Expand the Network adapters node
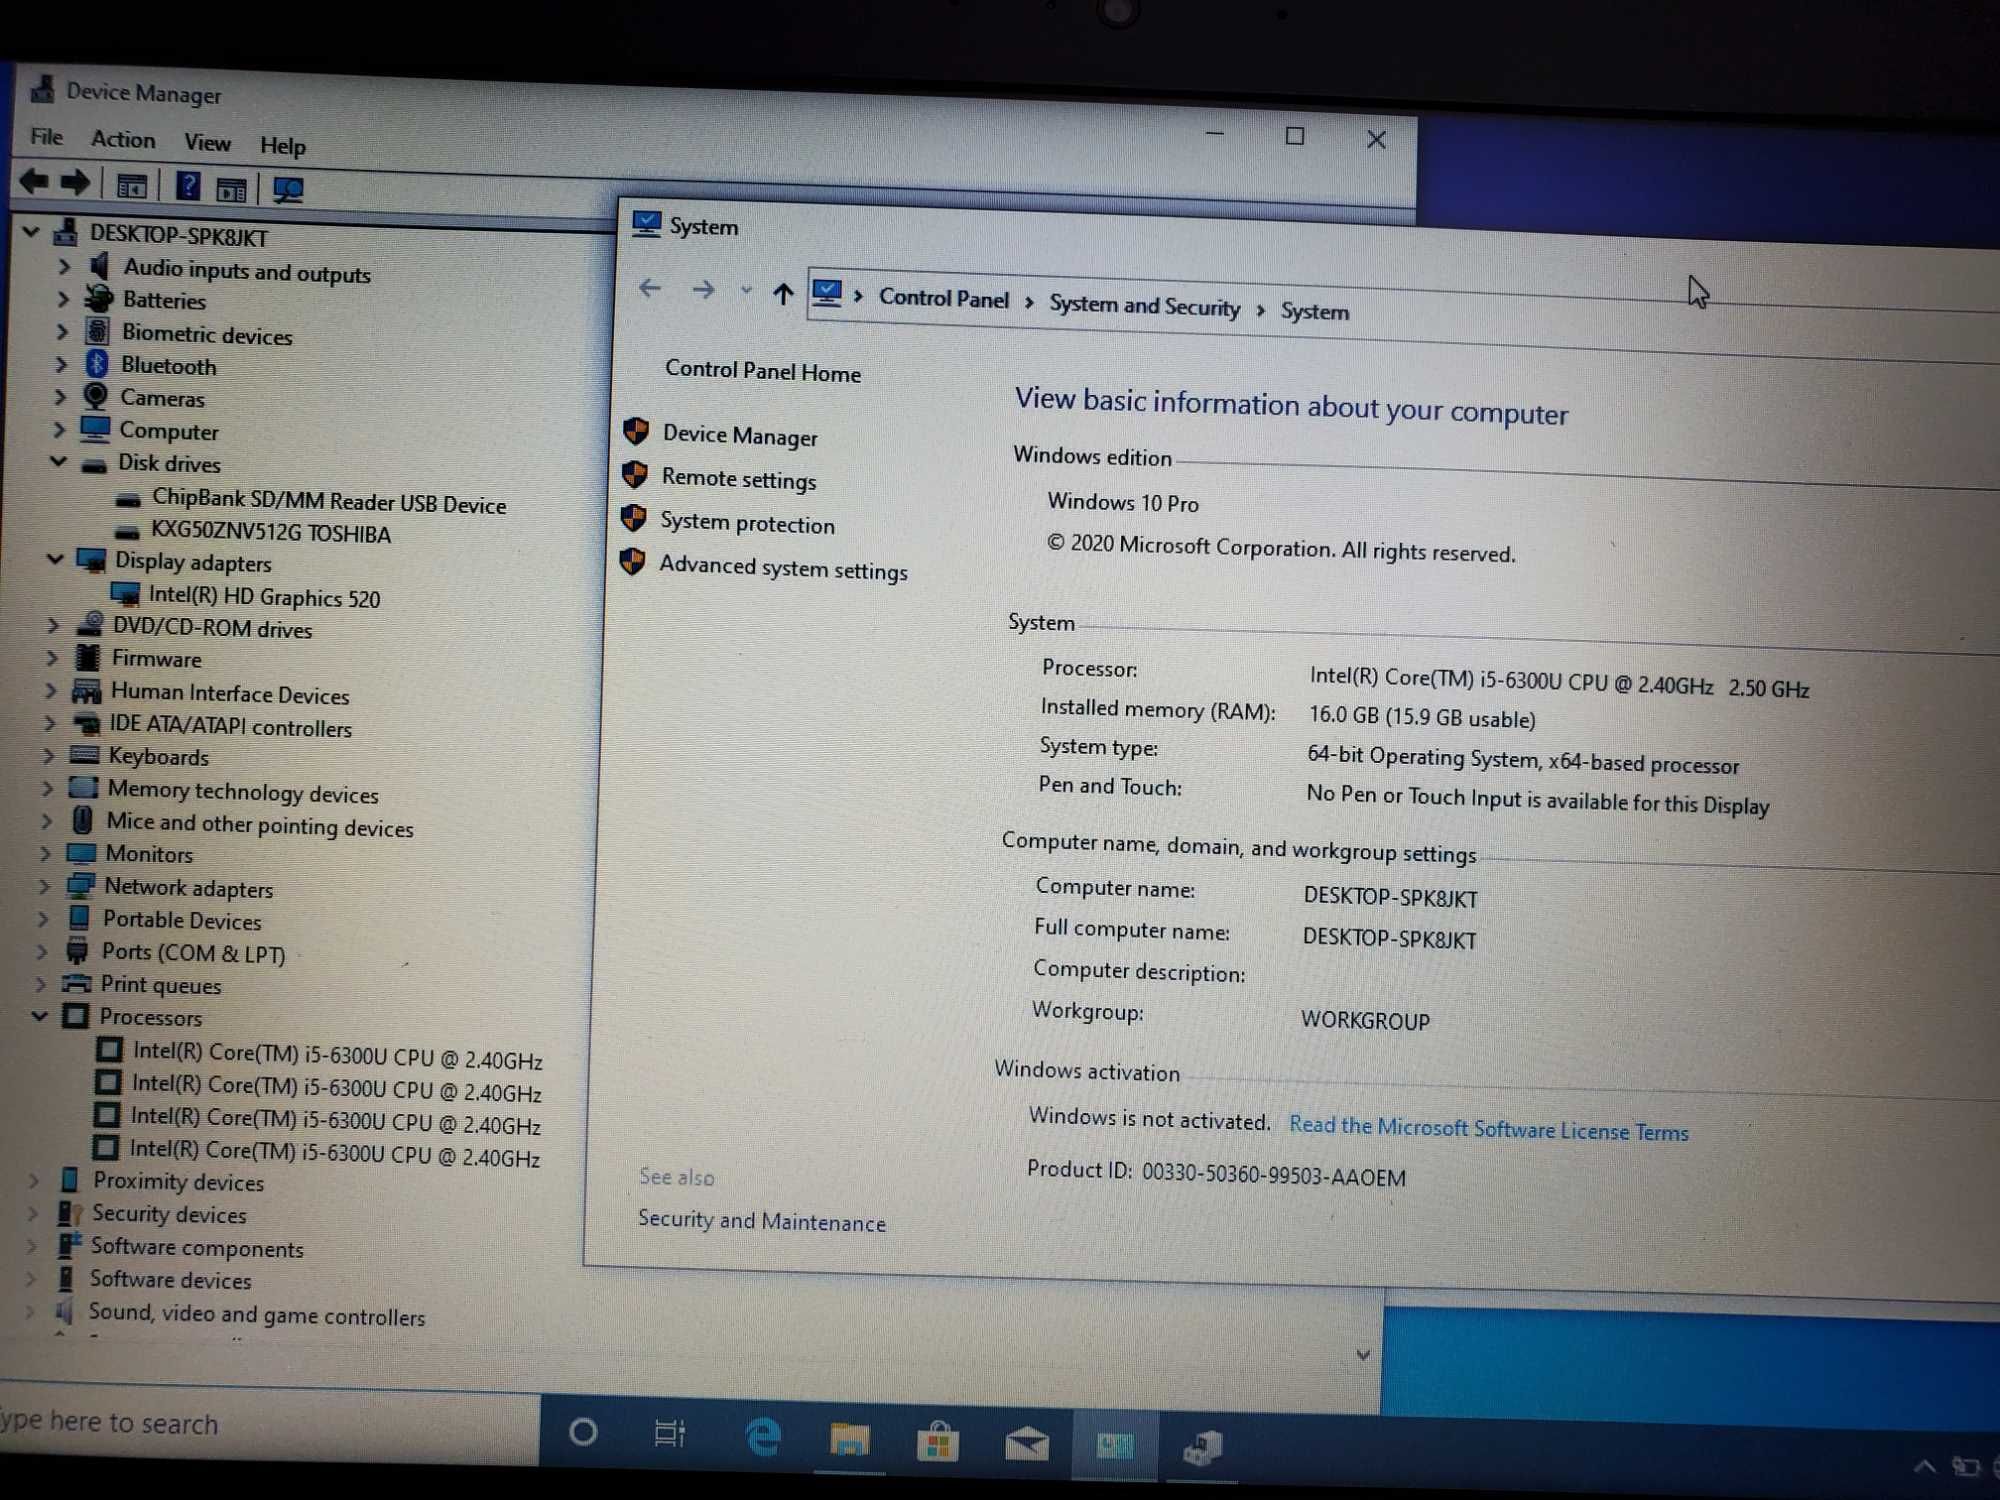Image resolution: width=2000 pixels, height=1500 pixels. tap(44, 886)
